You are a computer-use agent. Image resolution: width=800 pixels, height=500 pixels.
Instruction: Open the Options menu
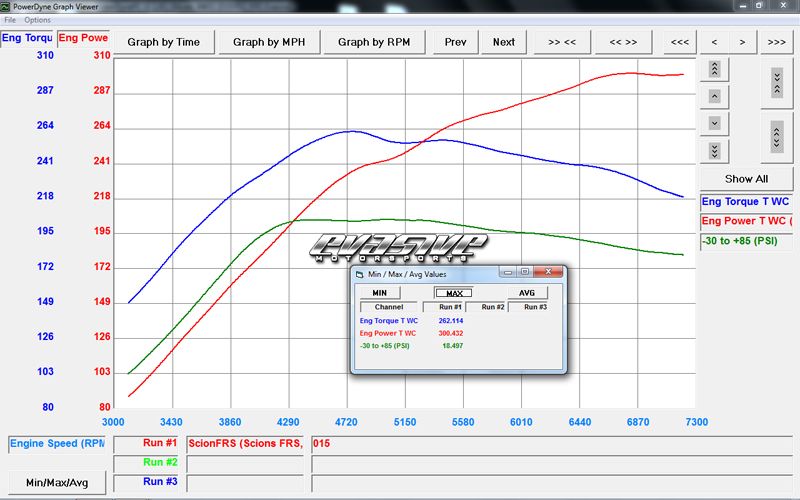coord(37,20)
